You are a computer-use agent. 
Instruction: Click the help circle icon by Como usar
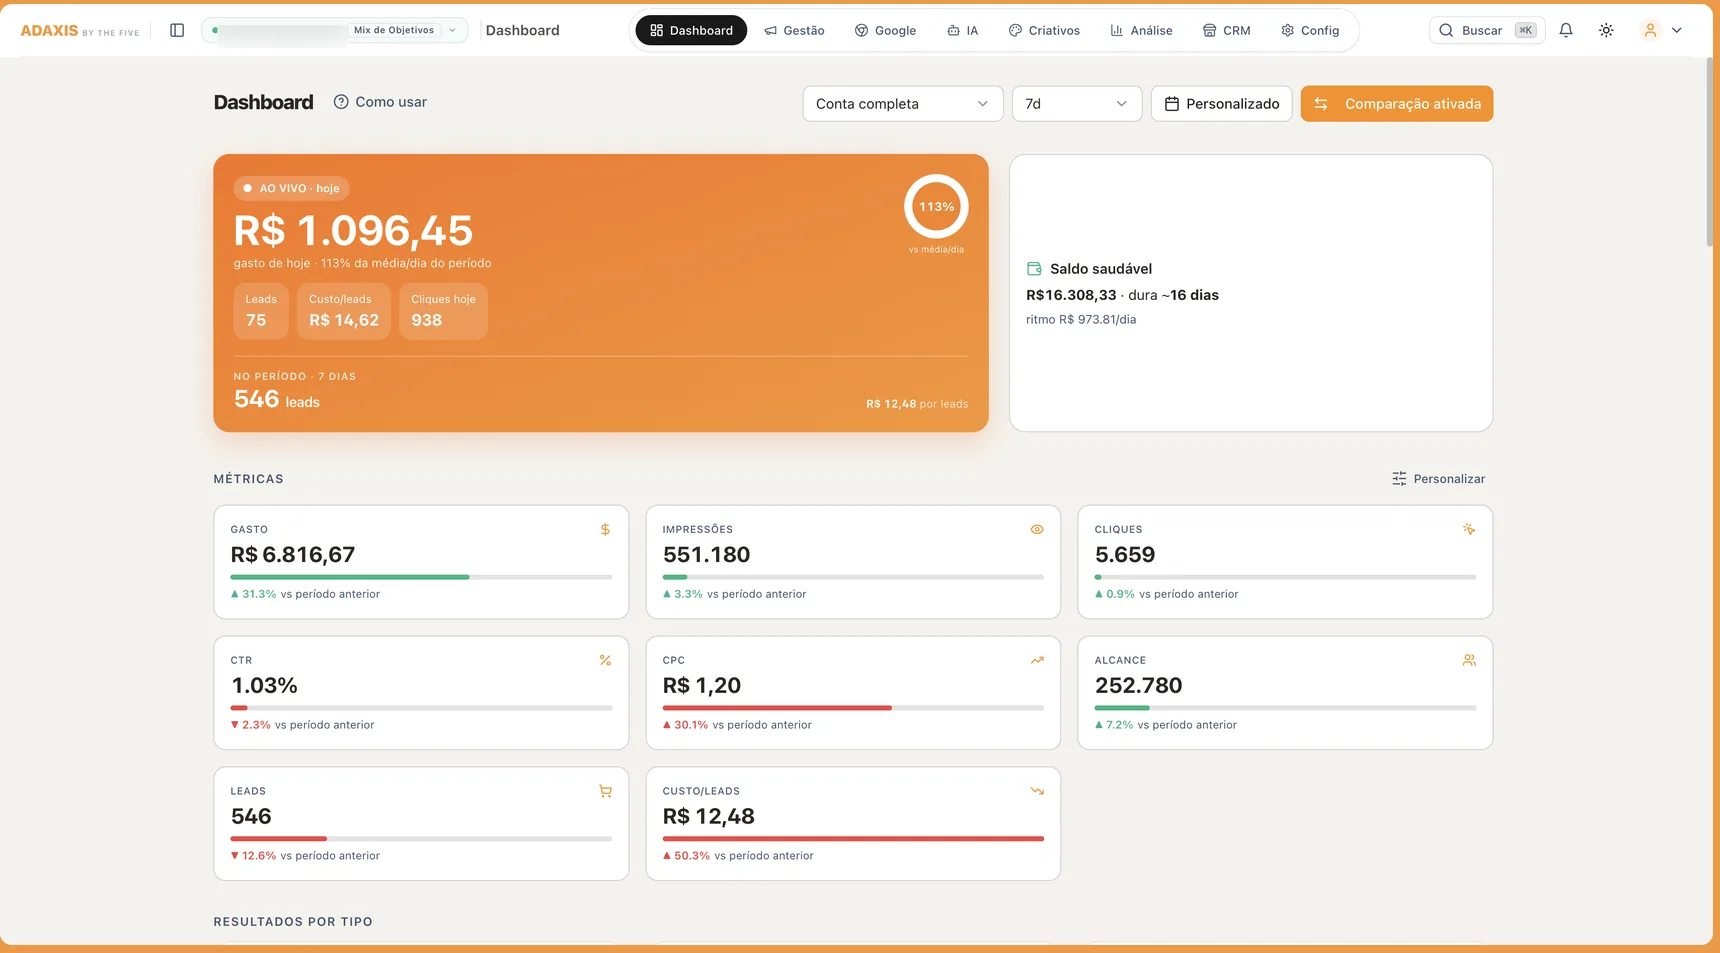coord(341,102)
